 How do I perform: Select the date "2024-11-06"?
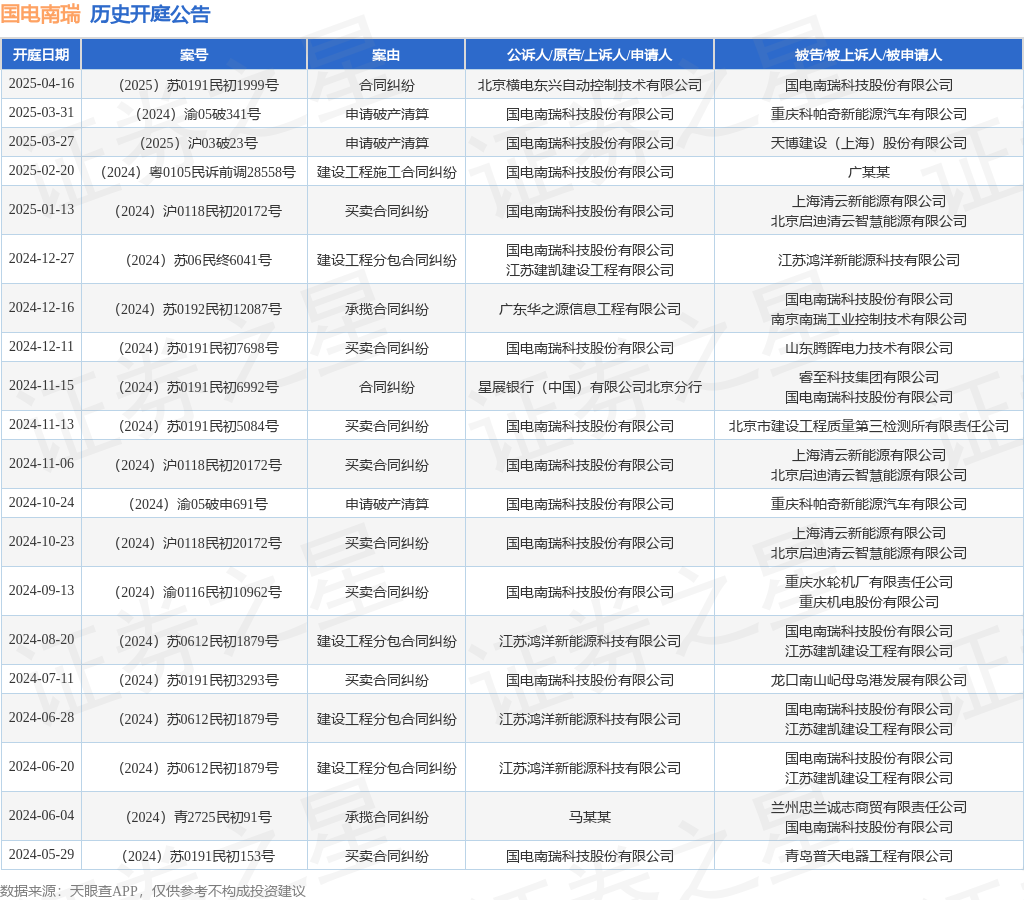41,464
